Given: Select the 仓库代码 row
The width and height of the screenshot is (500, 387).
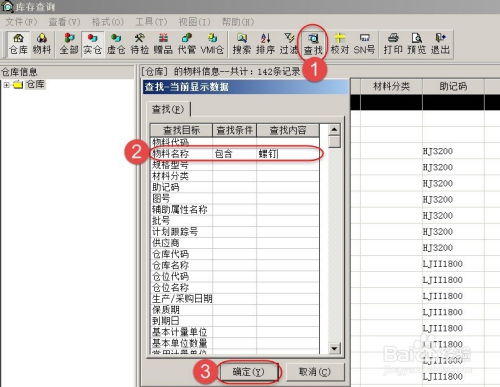Looking at the screenshot, I should (x=235, y=254).
